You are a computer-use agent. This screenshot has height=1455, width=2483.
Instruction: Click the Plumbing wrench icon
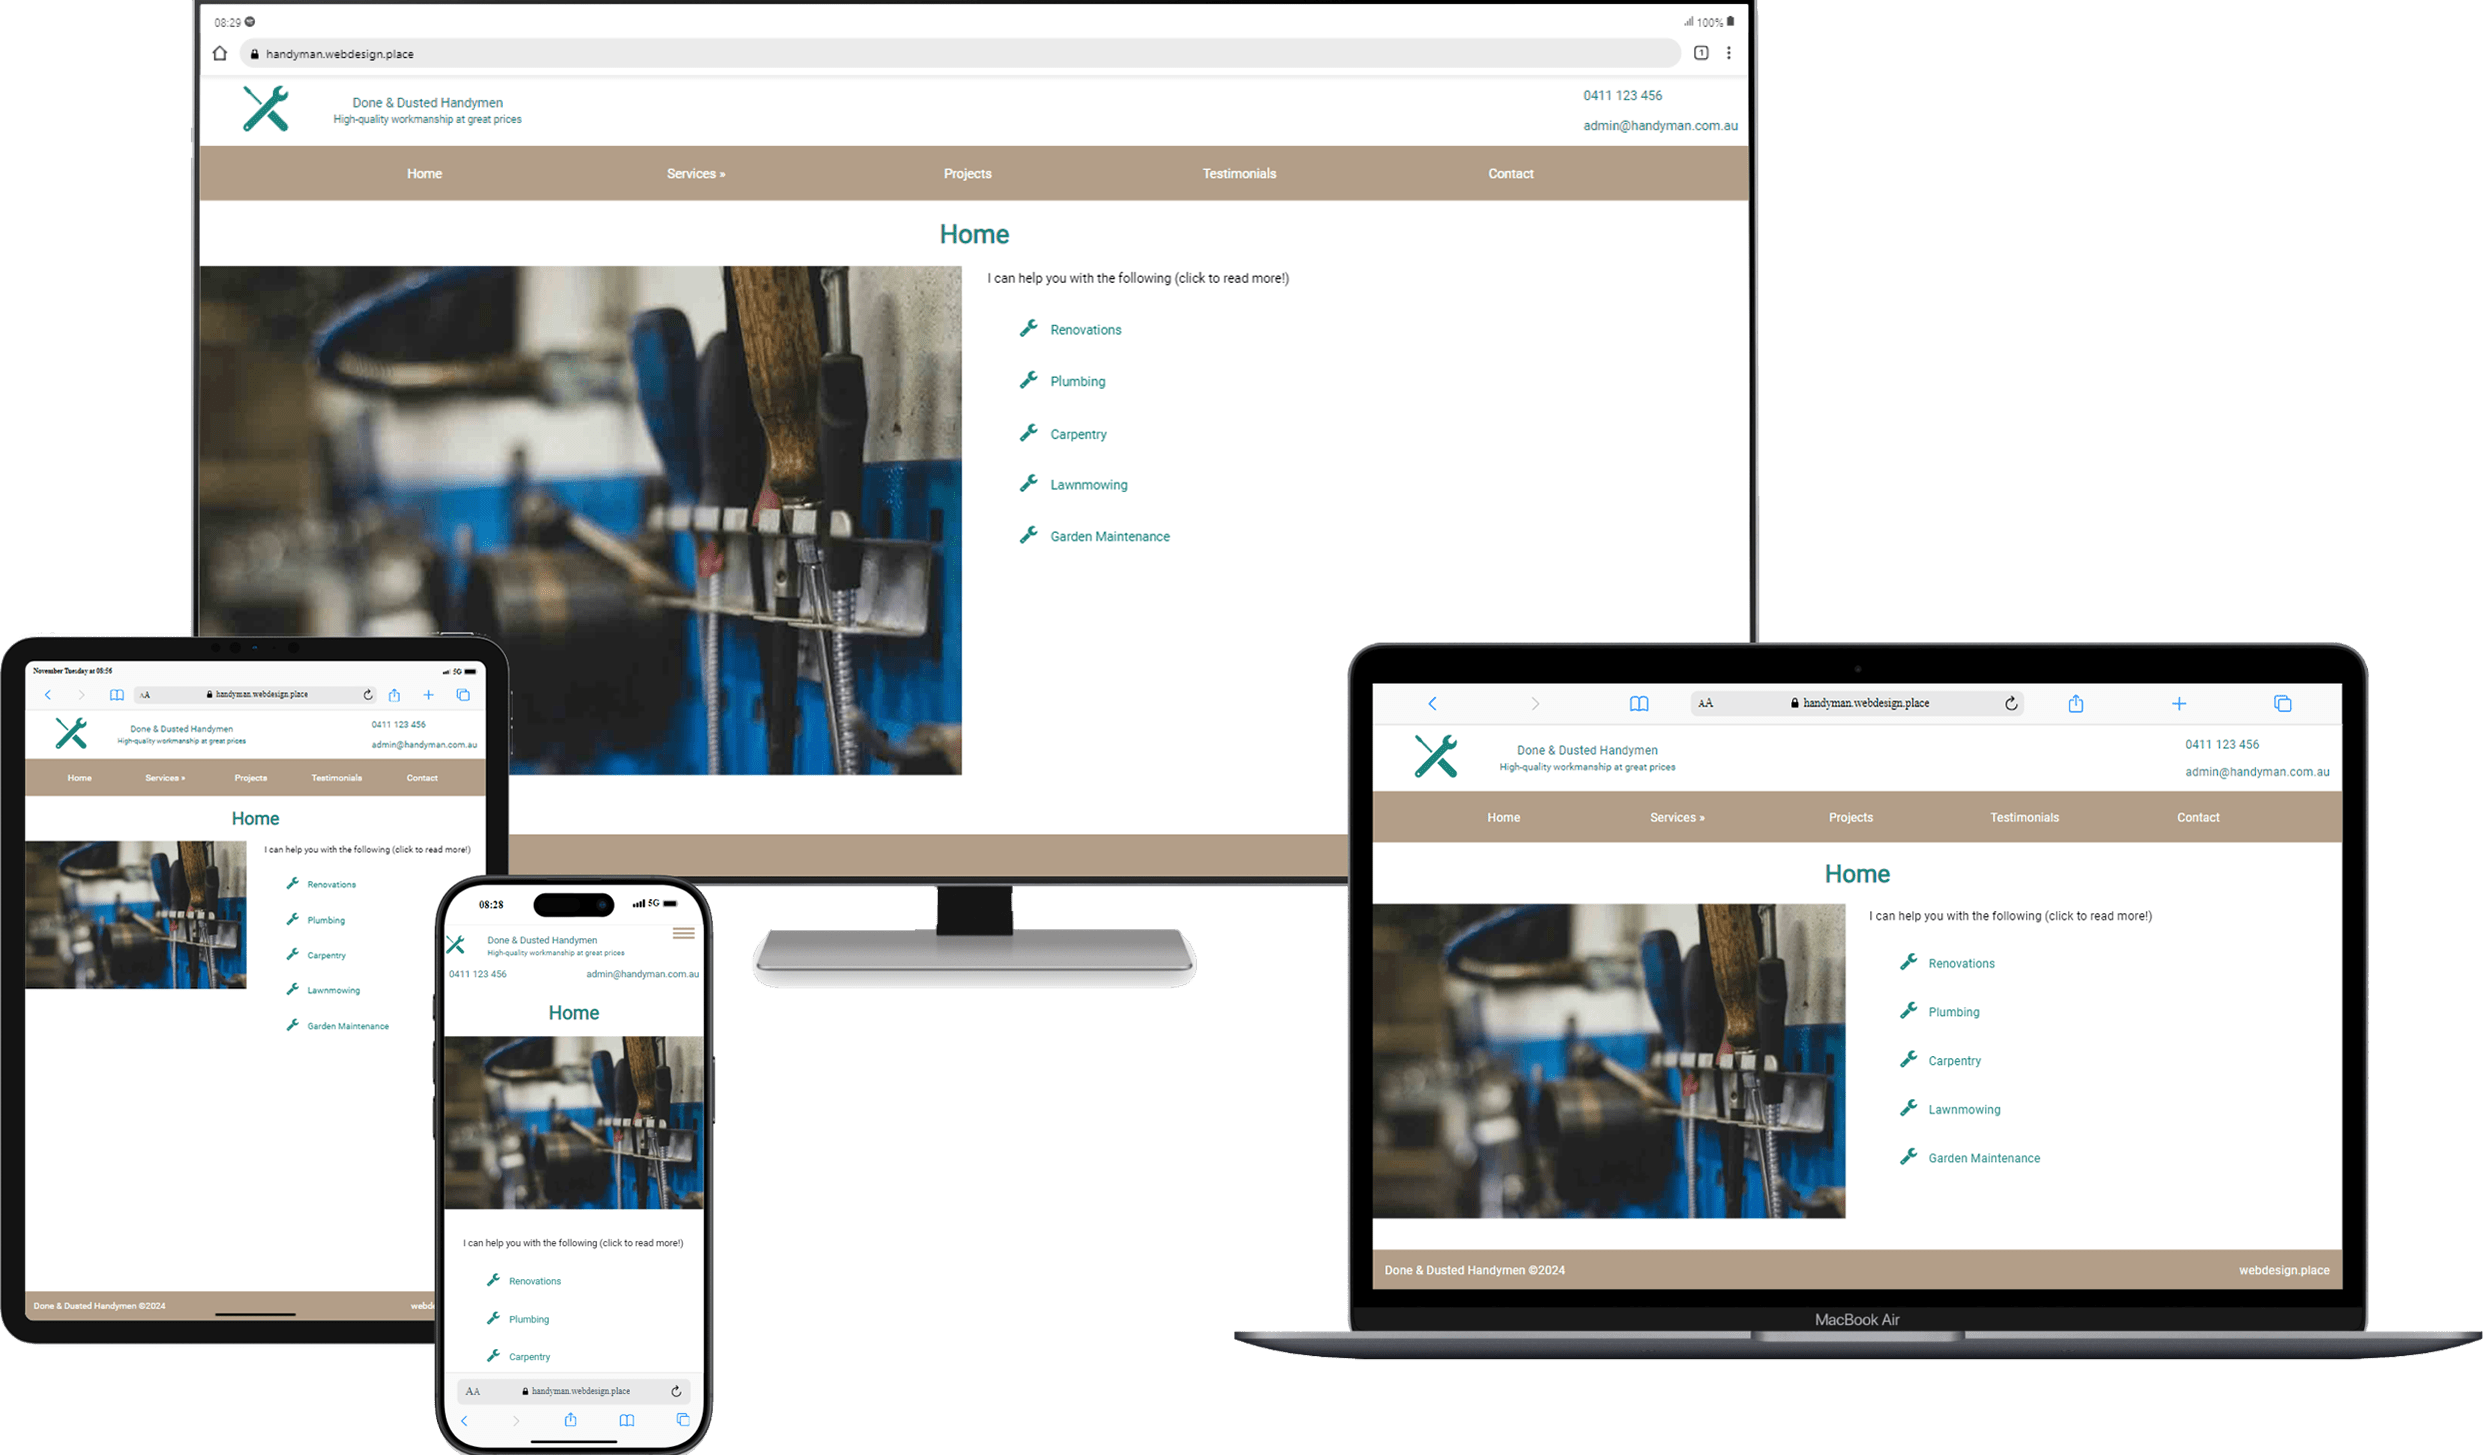click(1030, 381)
